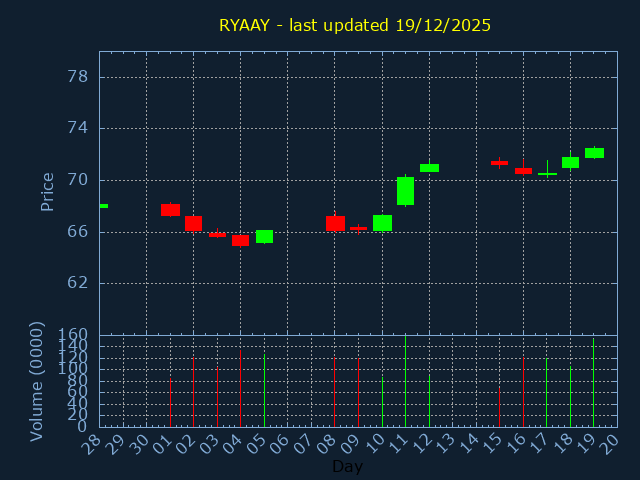Click the Price axis label
The height and width of the screenshot is (480, 640).
[x=47, y=191]
